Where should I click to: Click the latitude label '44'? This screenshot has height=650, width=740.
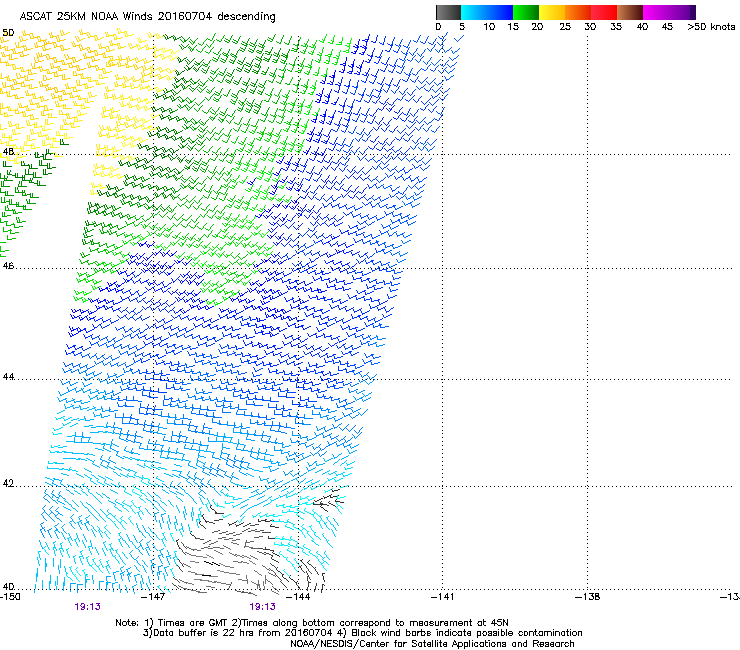[8, 377]
